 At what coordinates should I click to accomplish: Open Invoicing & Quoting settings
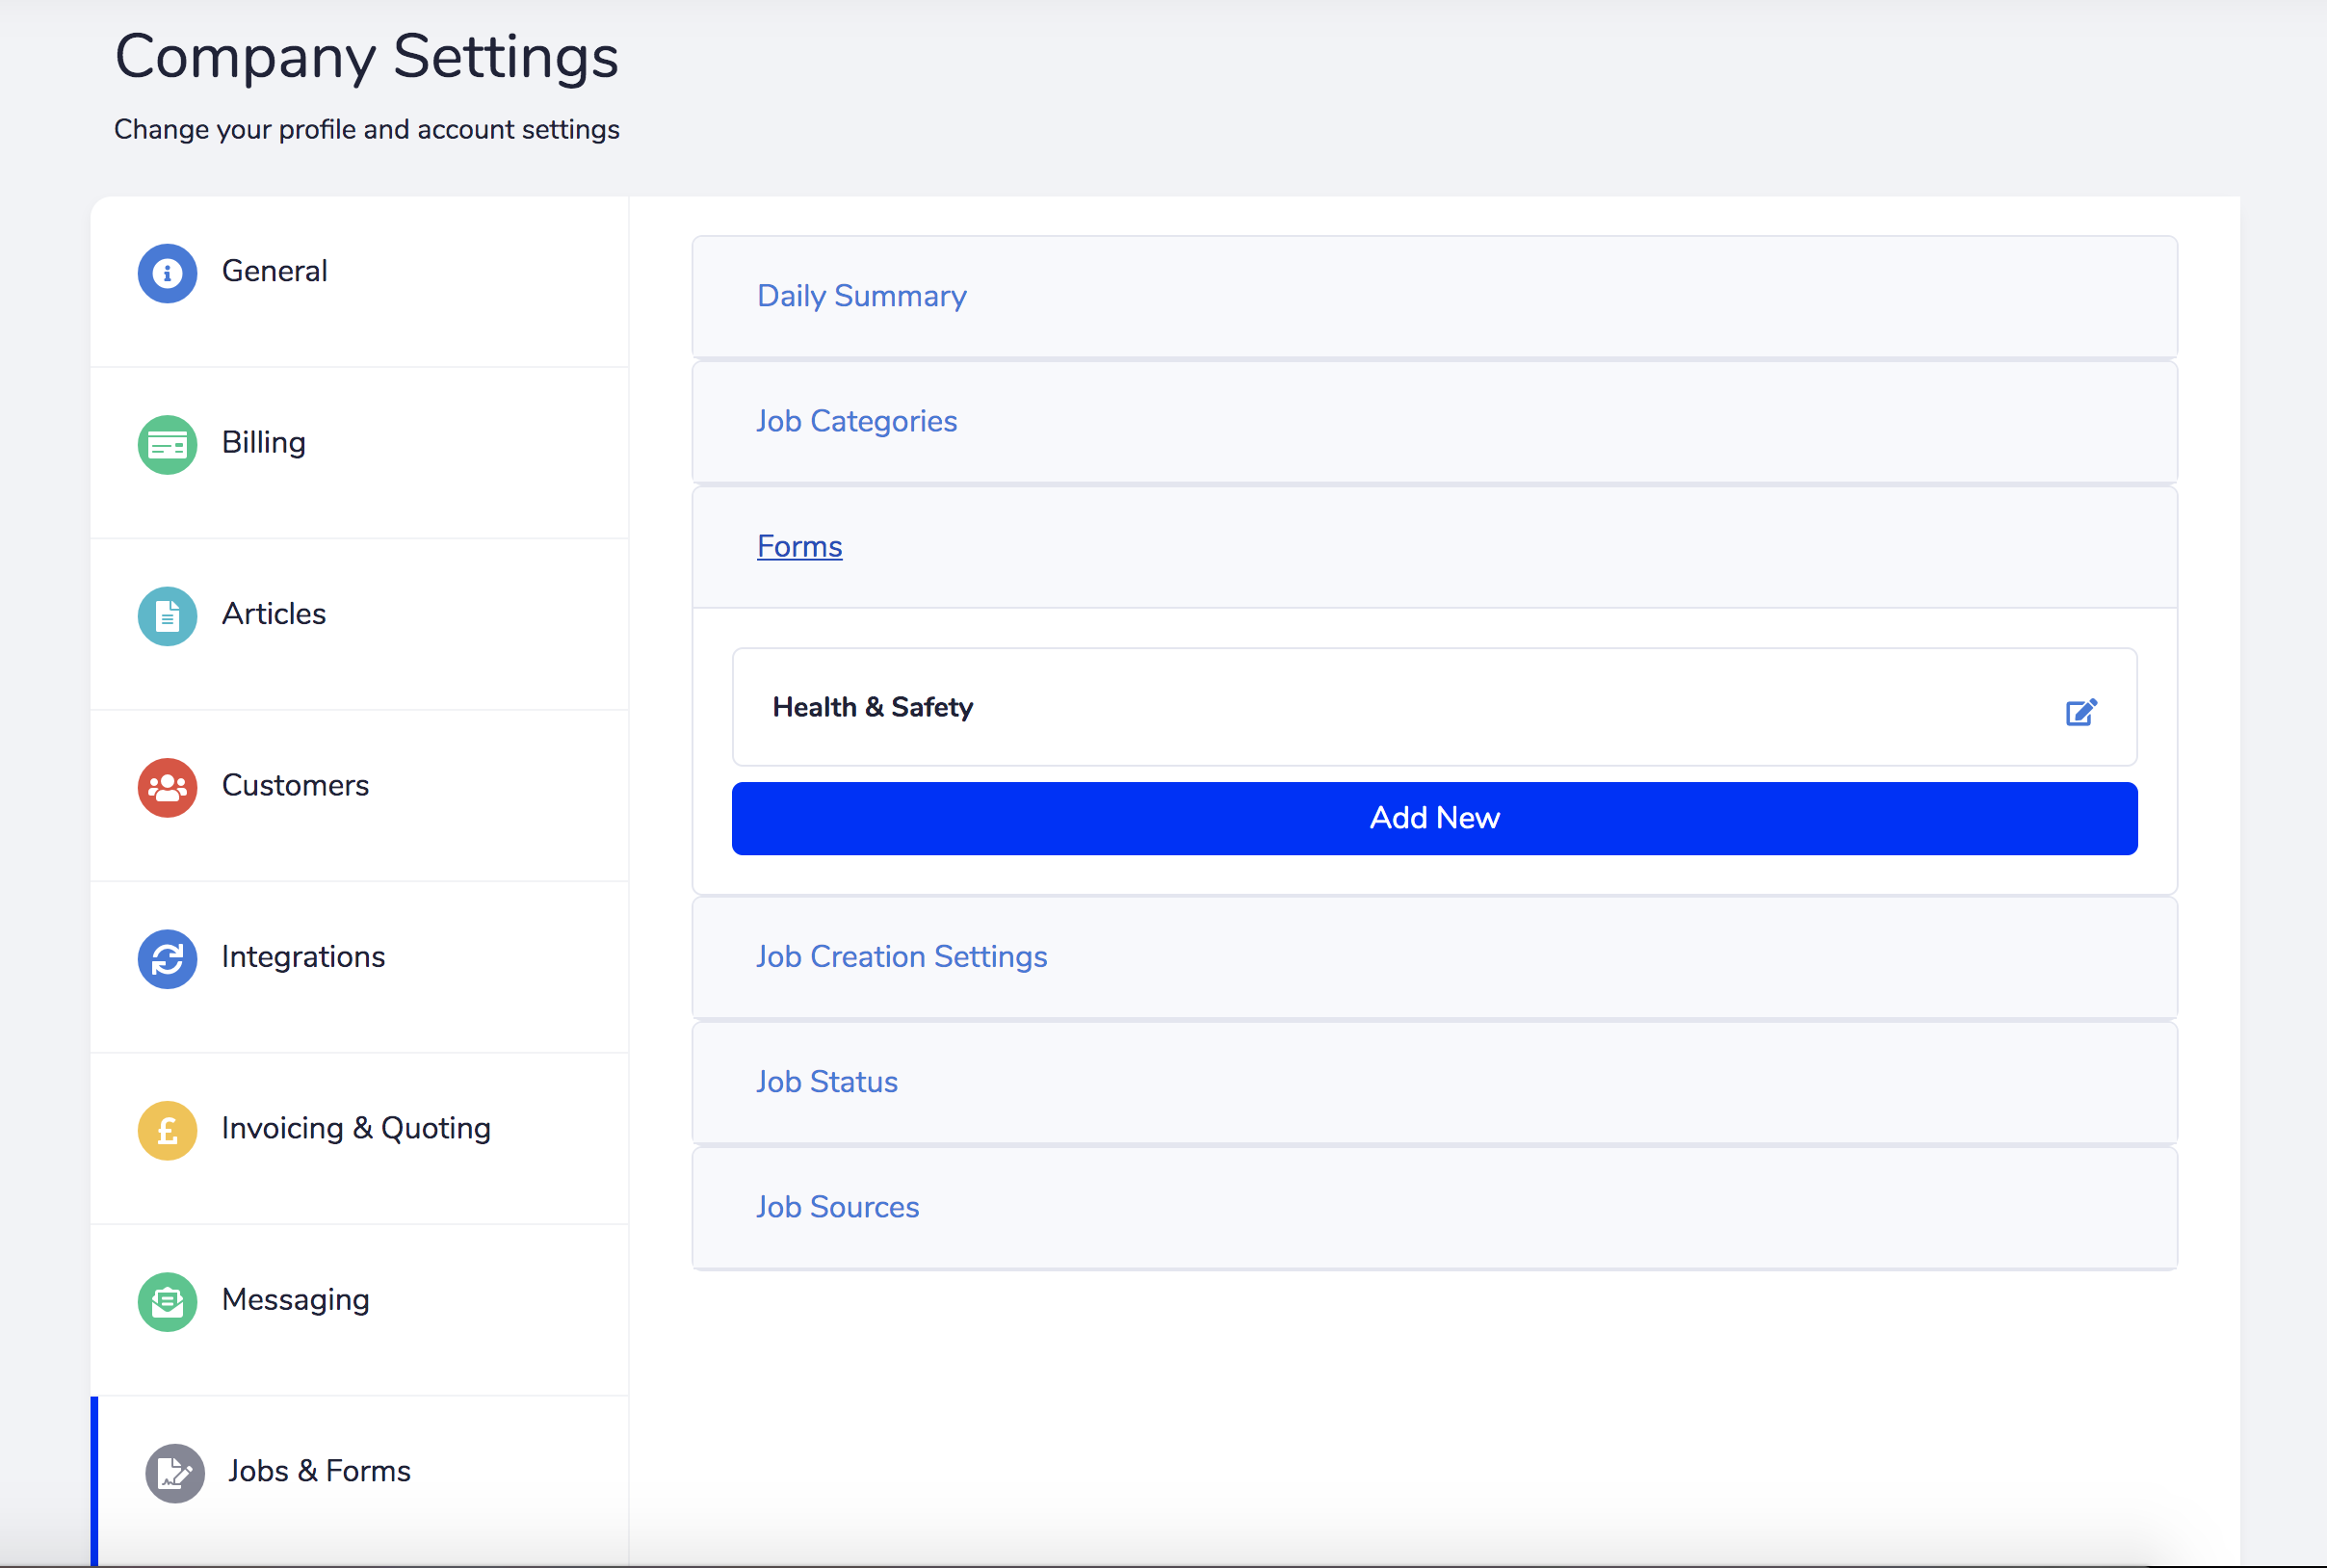click(x=360, y=1139)
